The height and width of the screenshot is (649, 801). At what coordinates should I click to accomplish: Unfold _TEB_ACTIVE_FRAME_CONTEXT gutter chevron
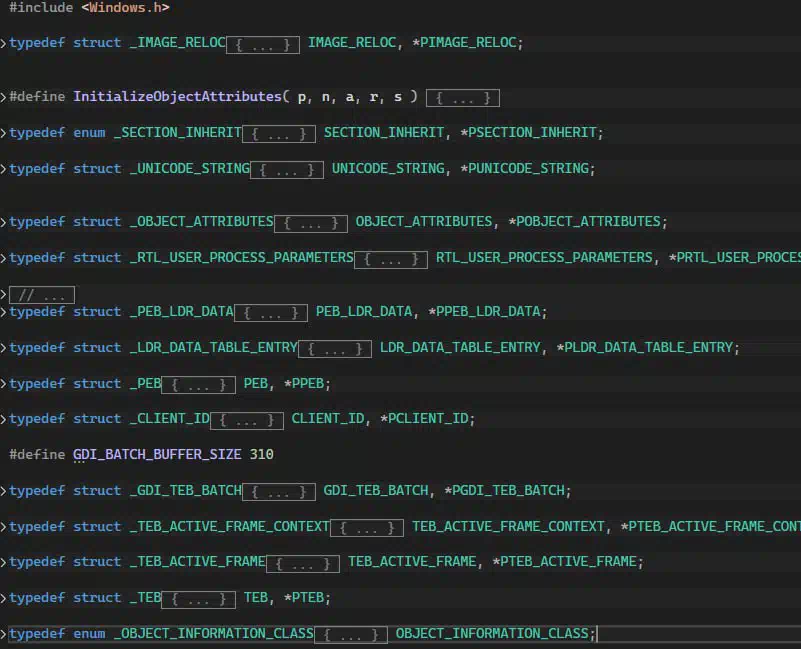[x=4, y=526]
